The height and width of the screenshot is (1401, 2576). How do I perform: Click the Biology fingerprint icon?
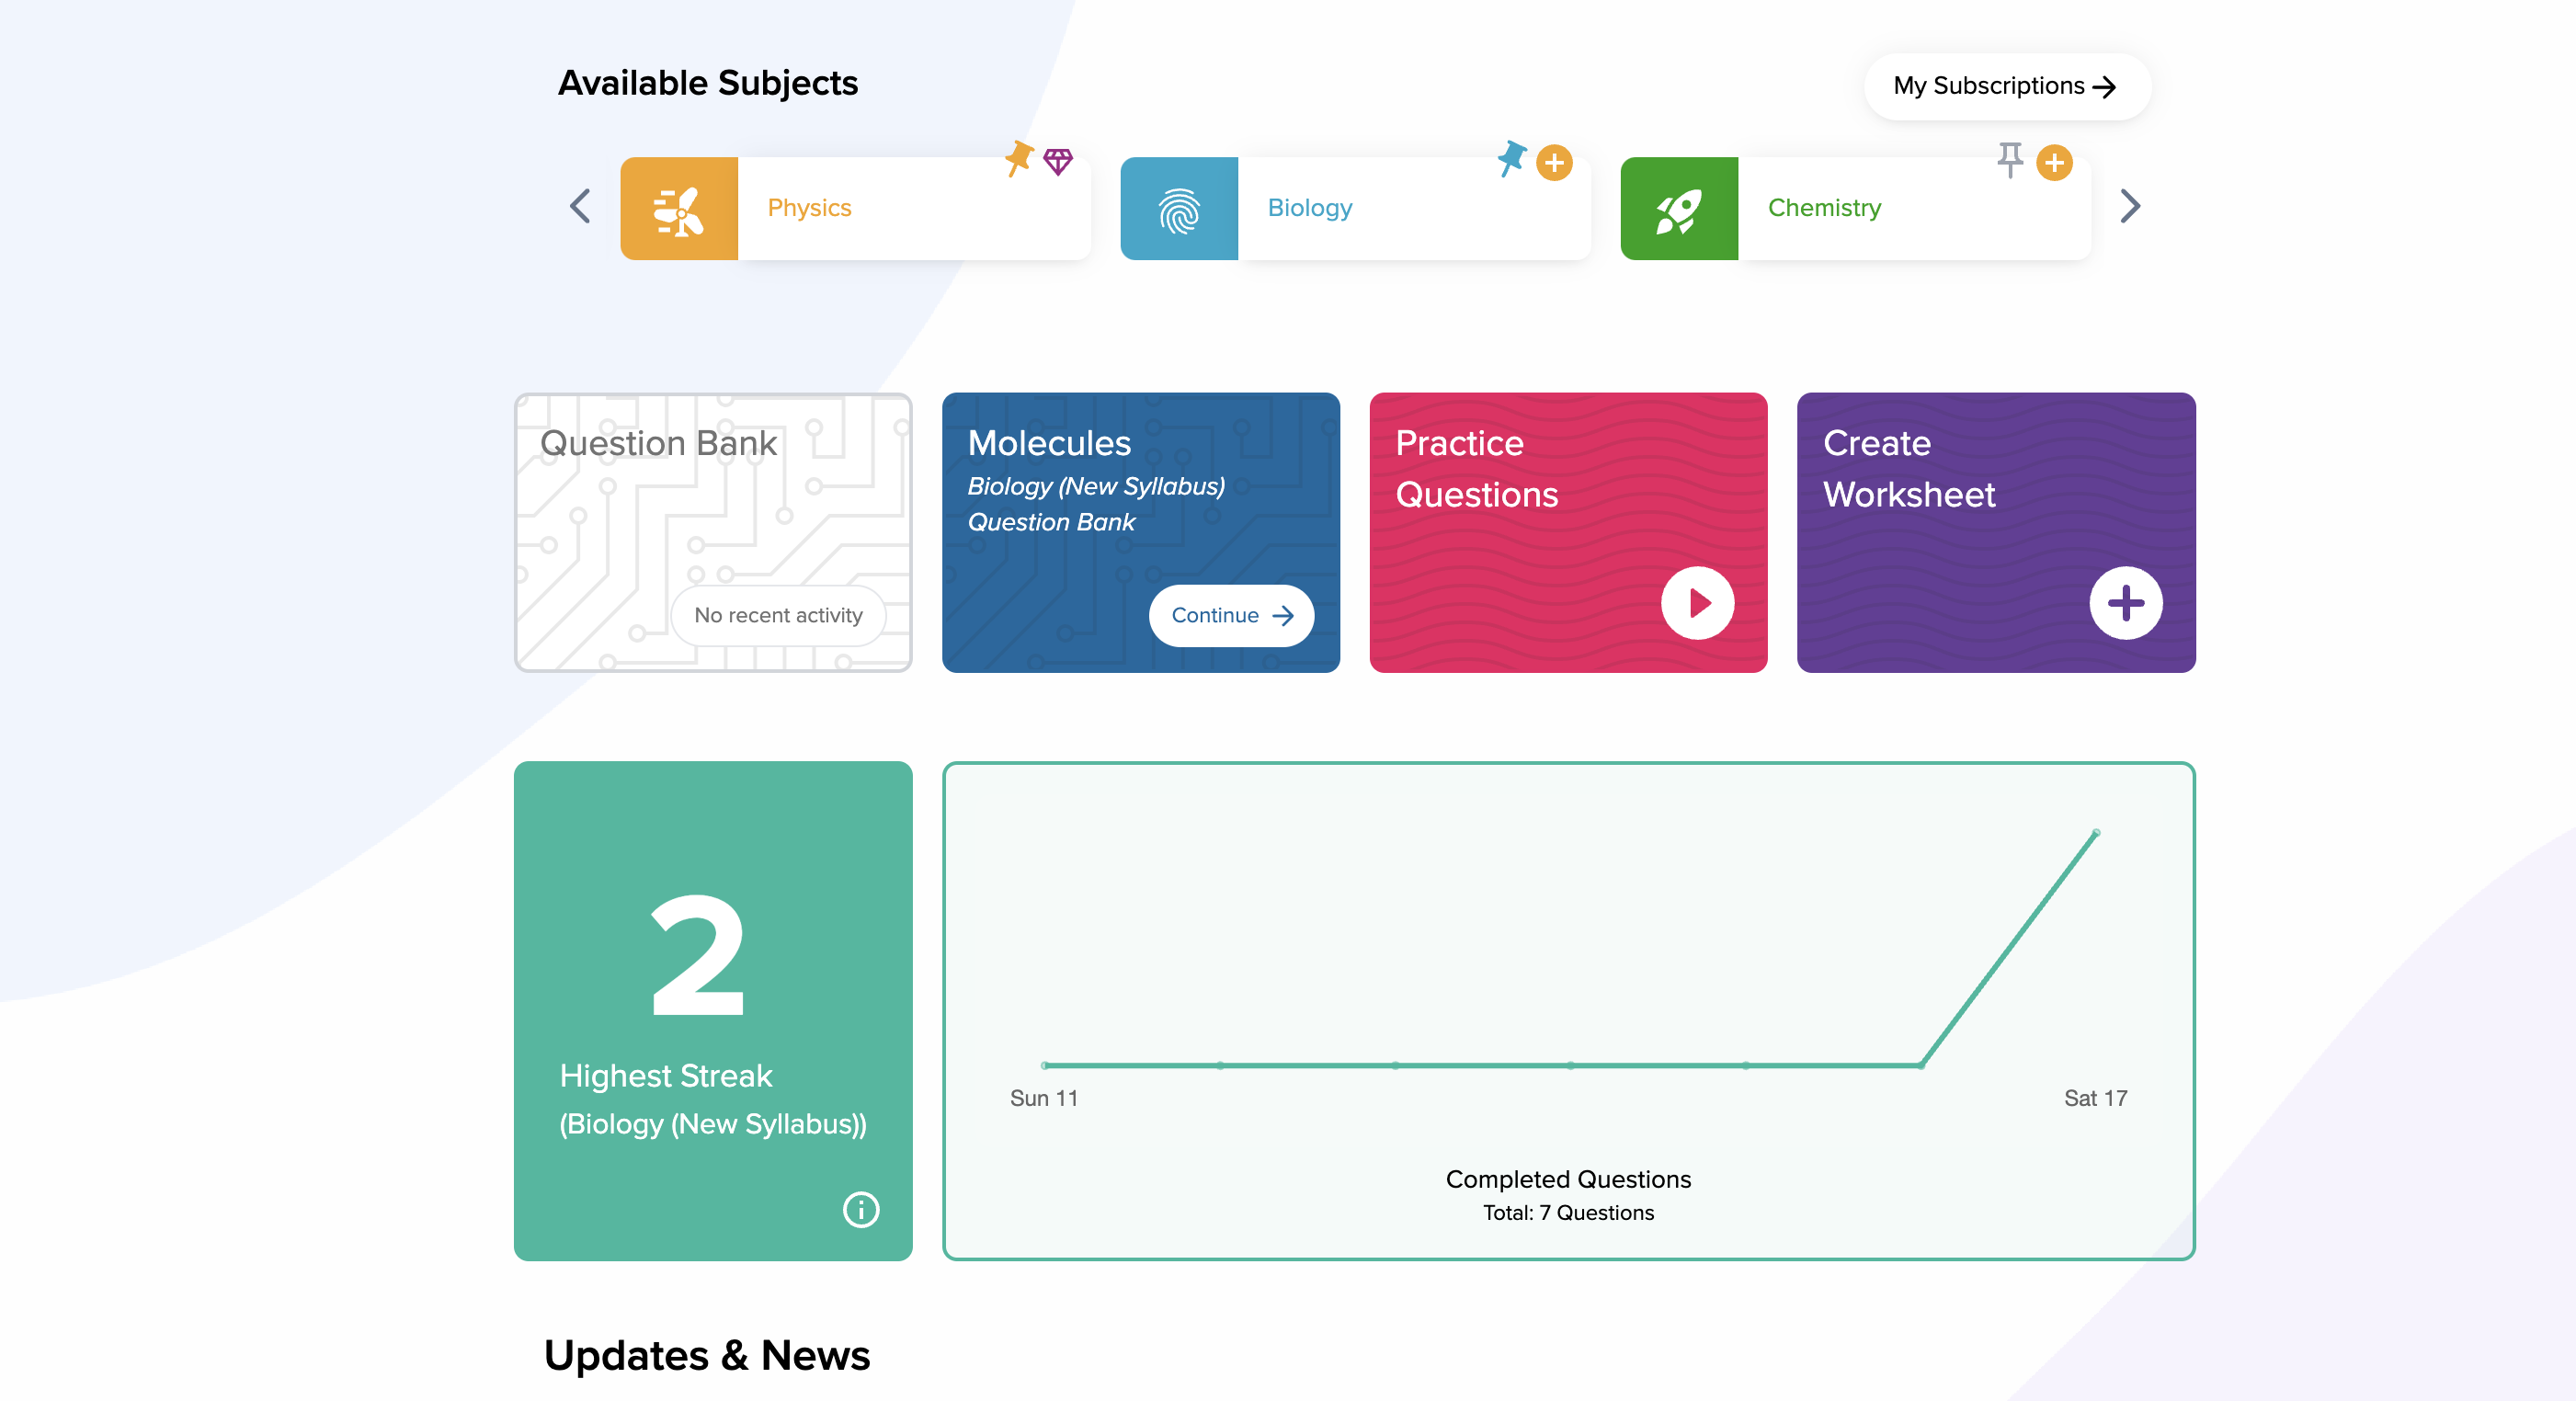coord(1179,209)
